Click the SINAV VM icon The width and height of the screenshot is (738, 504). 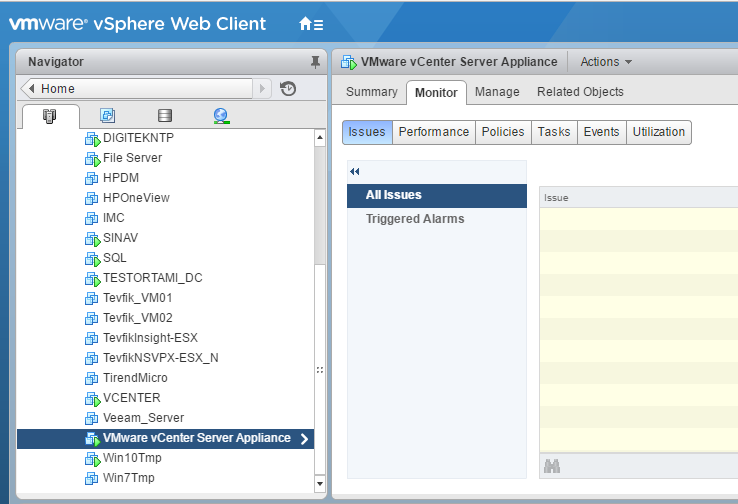92,239
